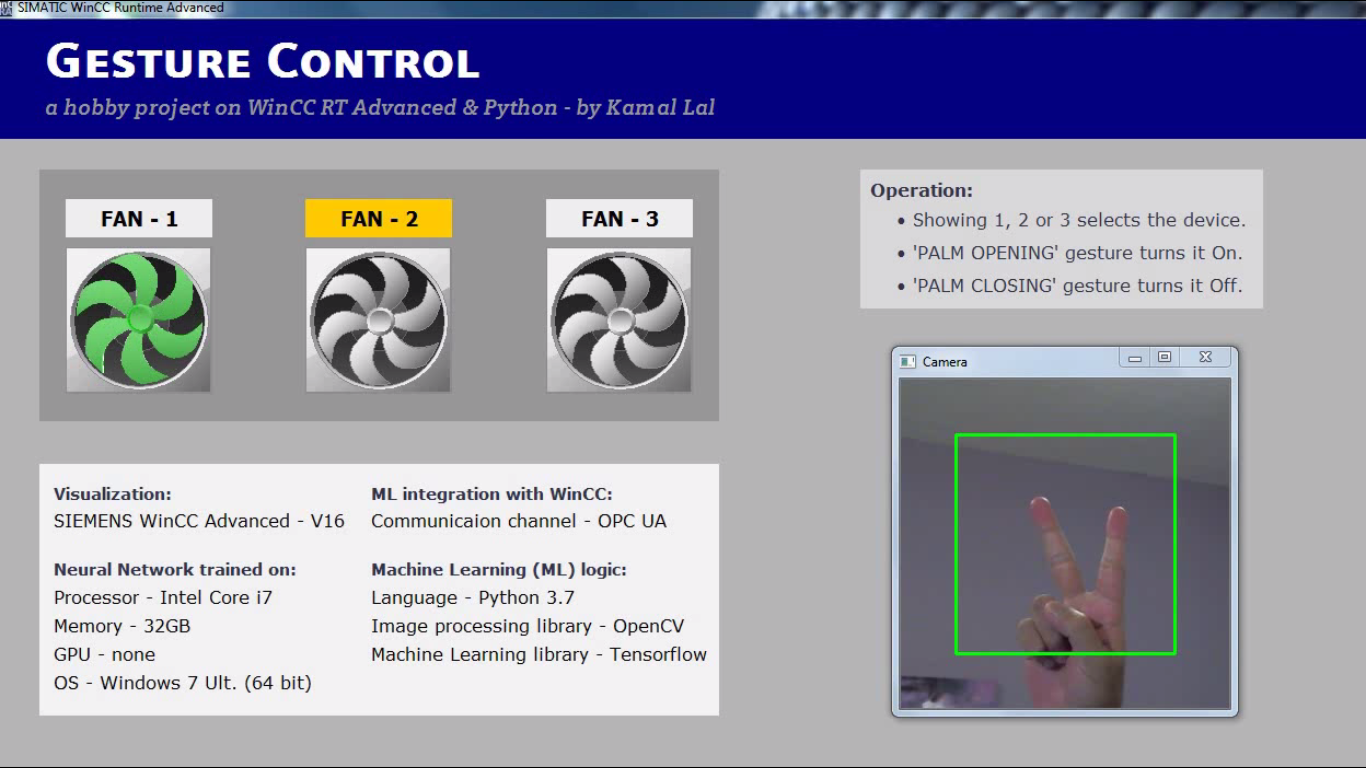This screenshot has height=768, width=1366.
Task: Click the 'Showing 1, 2 or 3' bullet text
Action: point(1080,219)
